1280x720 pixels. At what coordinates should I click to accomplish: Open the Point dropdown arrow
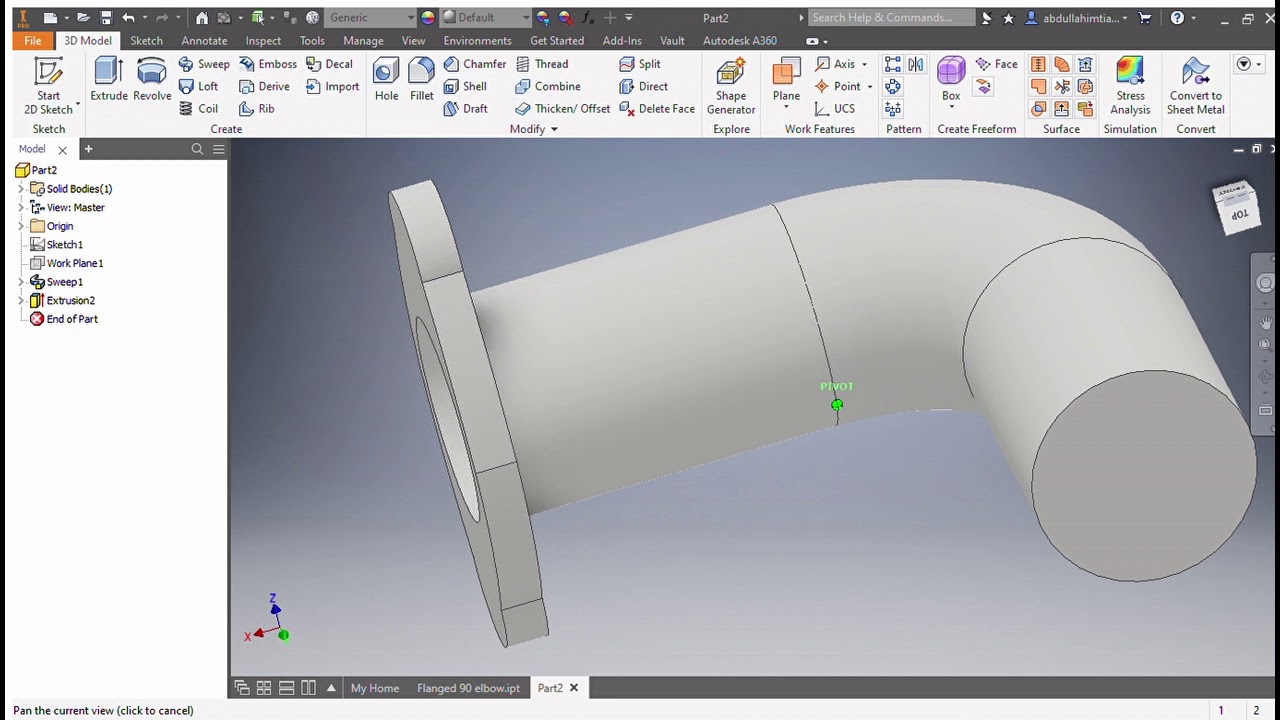pos(869,86)
